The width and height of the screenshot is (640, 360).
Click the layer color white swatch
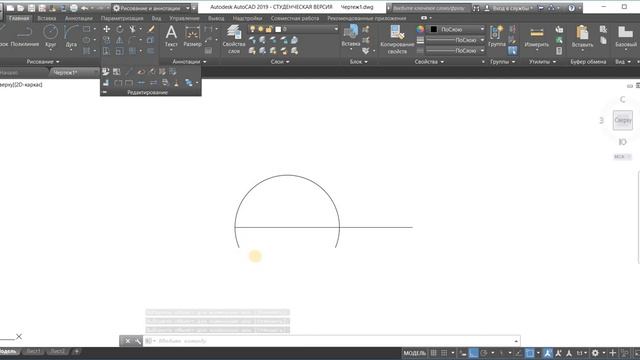coord(278,29)
